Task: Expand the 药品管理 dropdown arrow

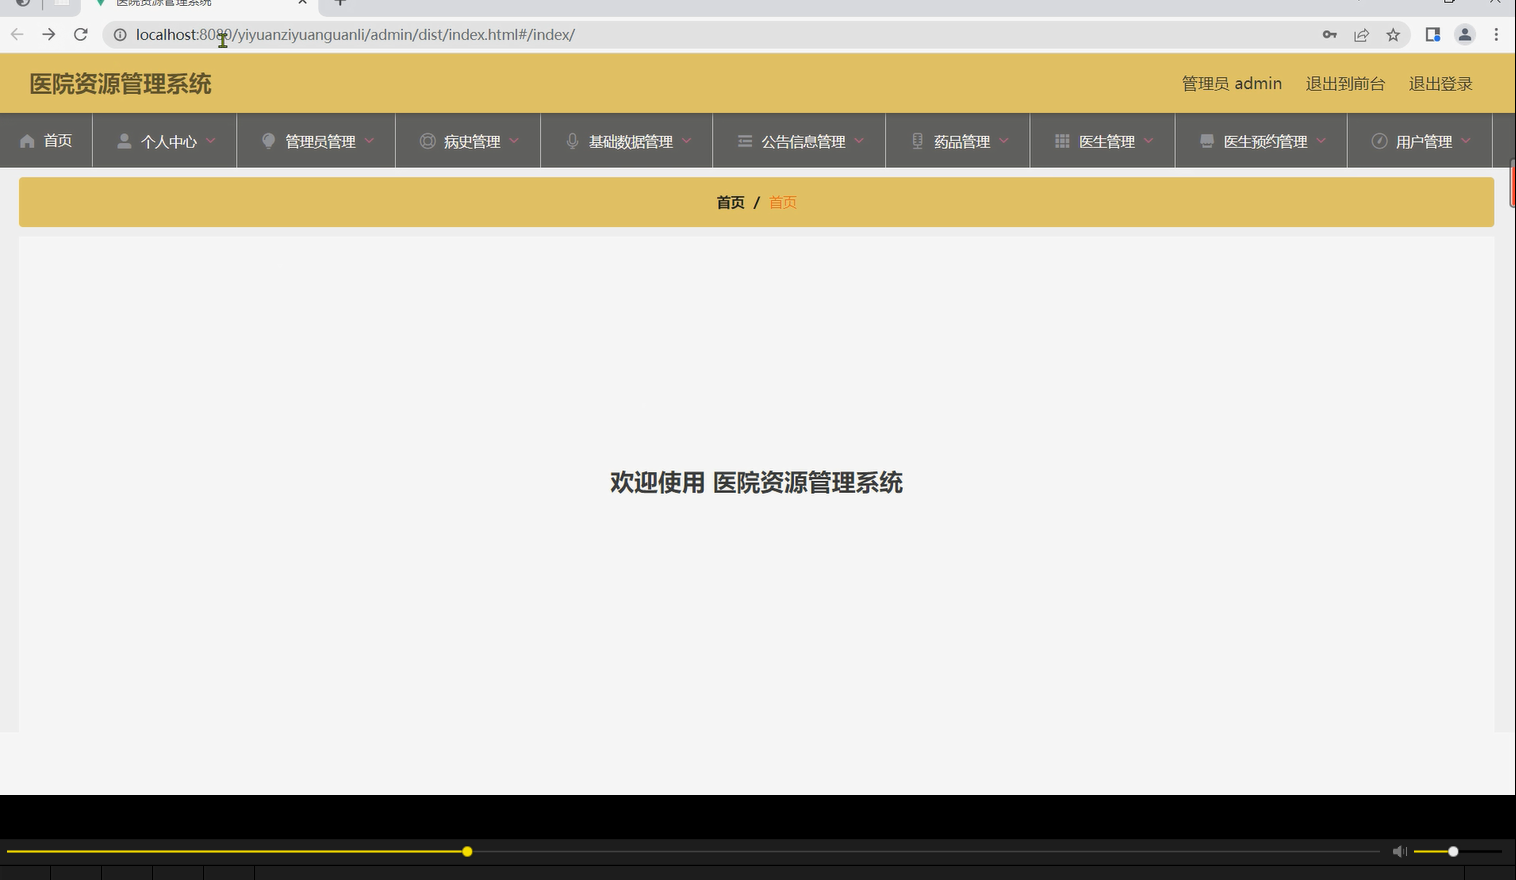Action: (x=1004, y=141)
